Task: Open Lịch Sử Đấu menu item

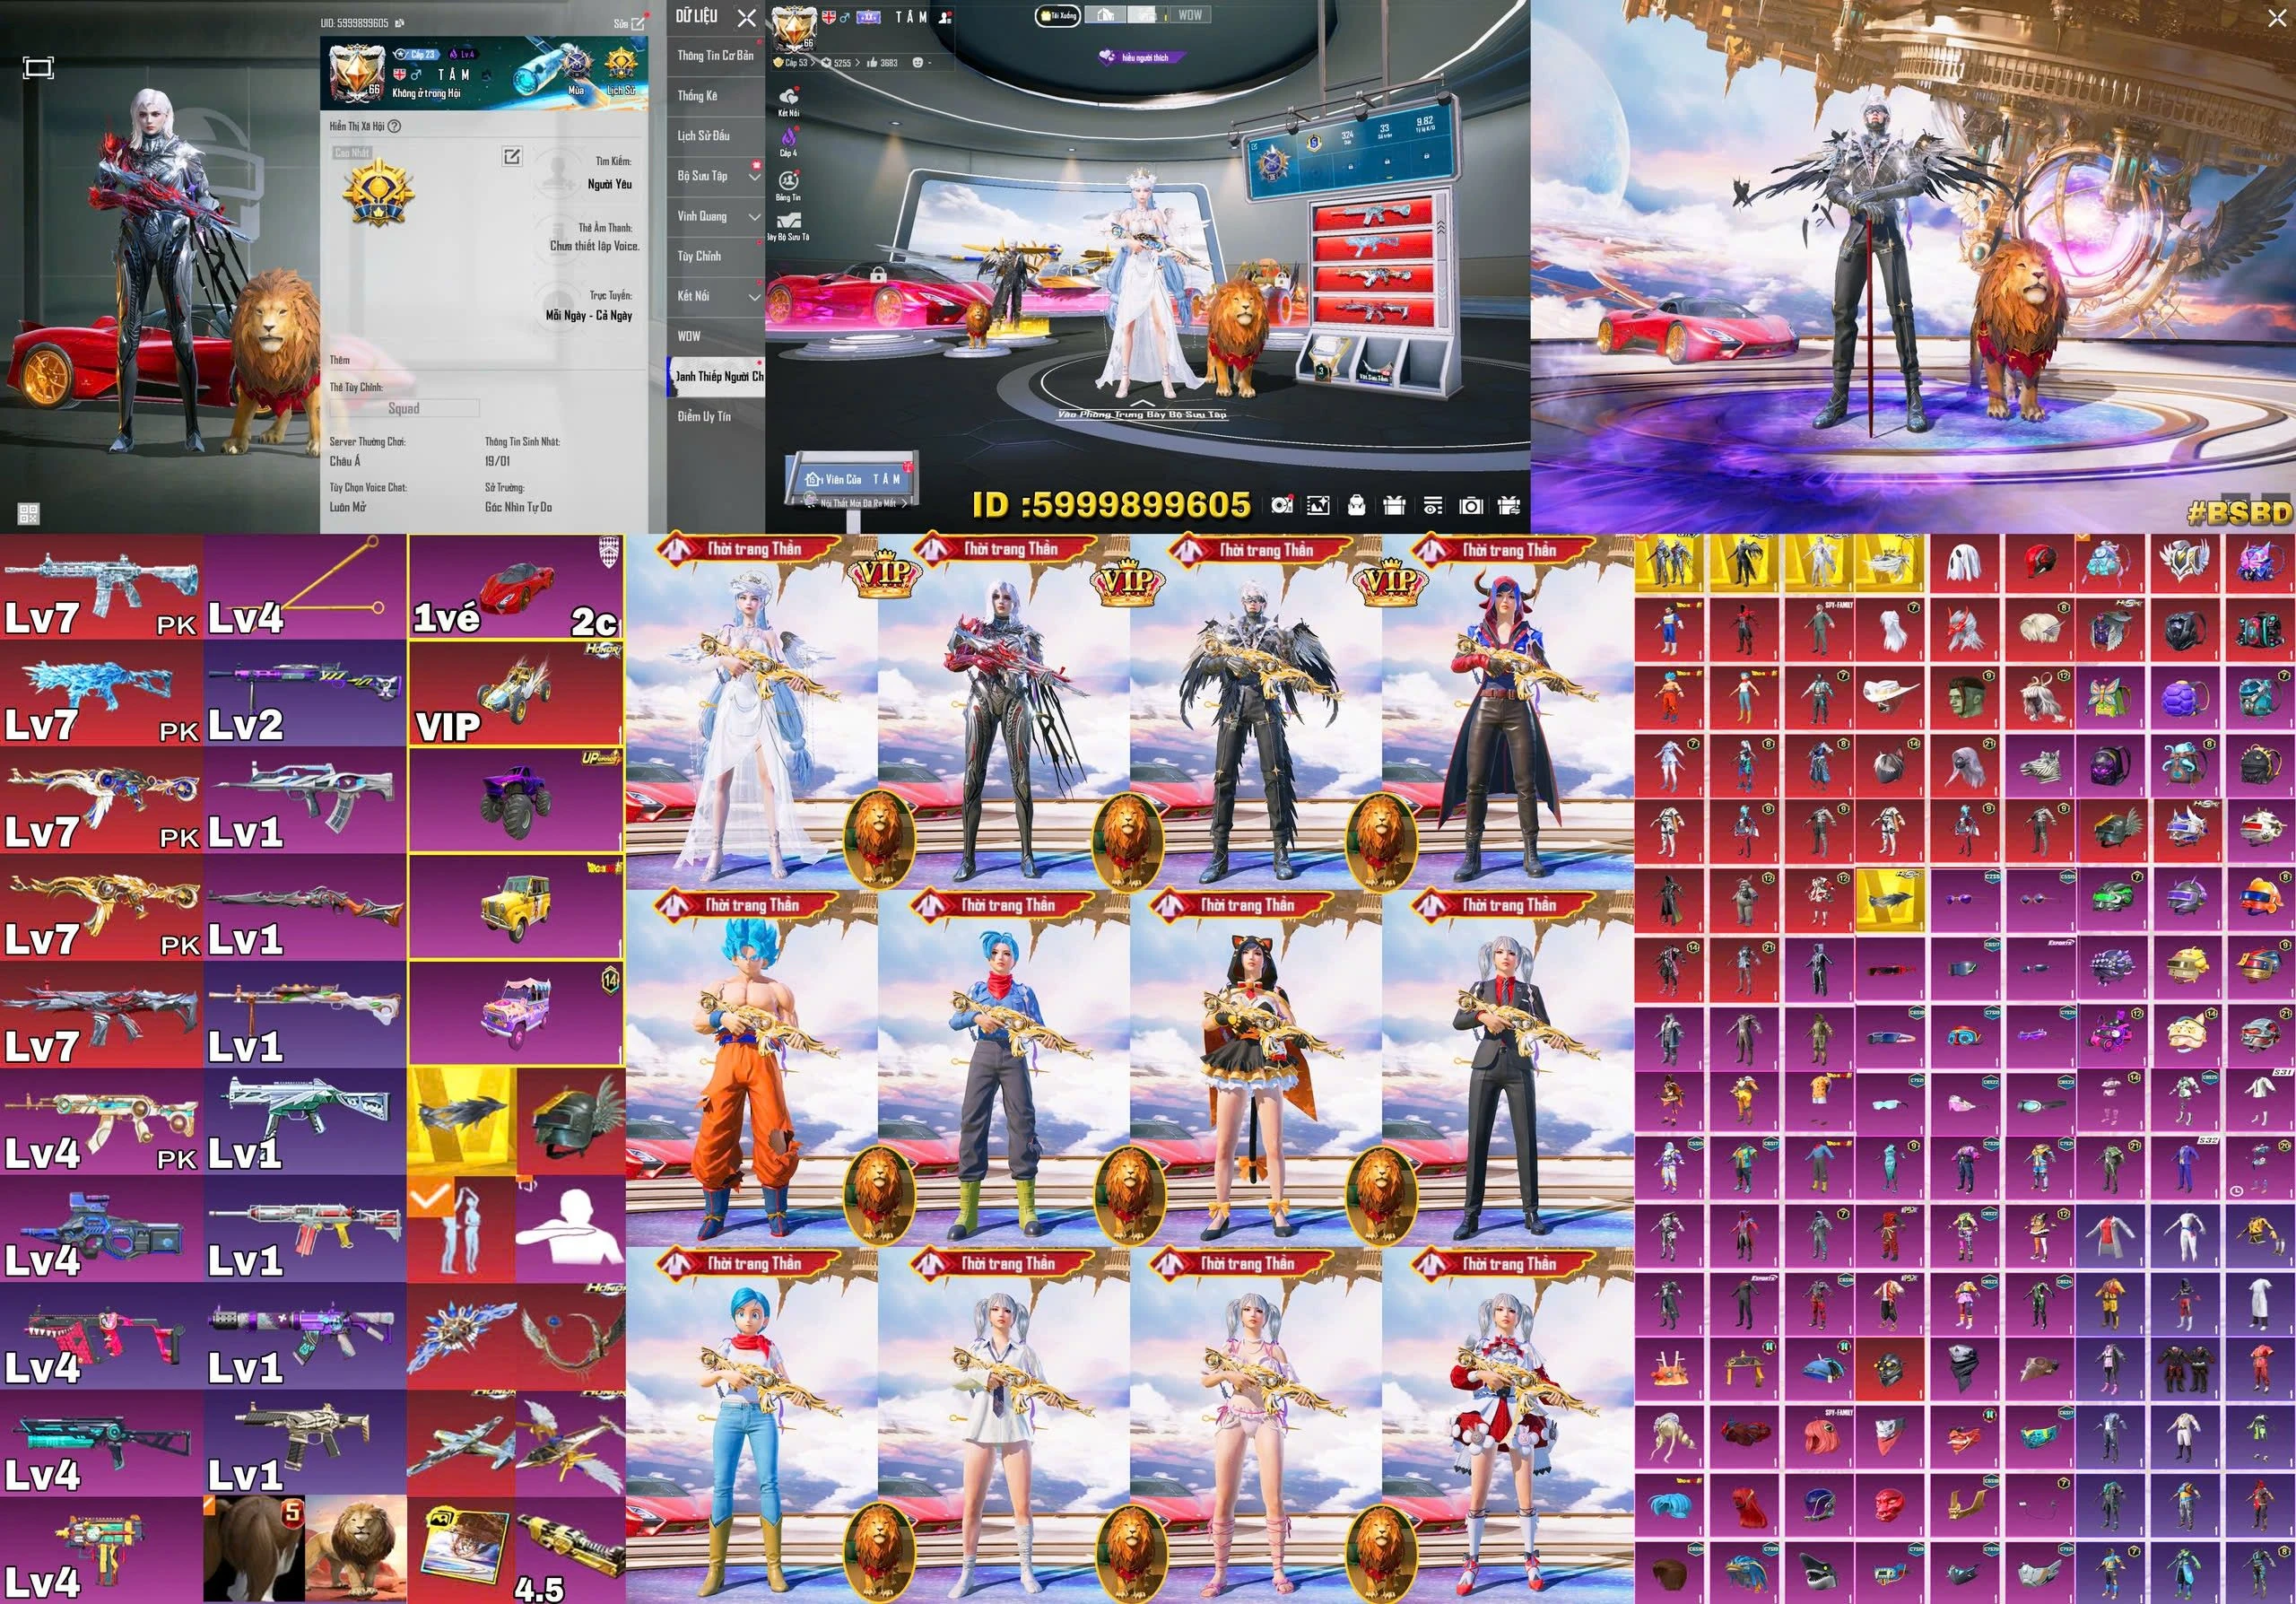Action: coord(715,136)
